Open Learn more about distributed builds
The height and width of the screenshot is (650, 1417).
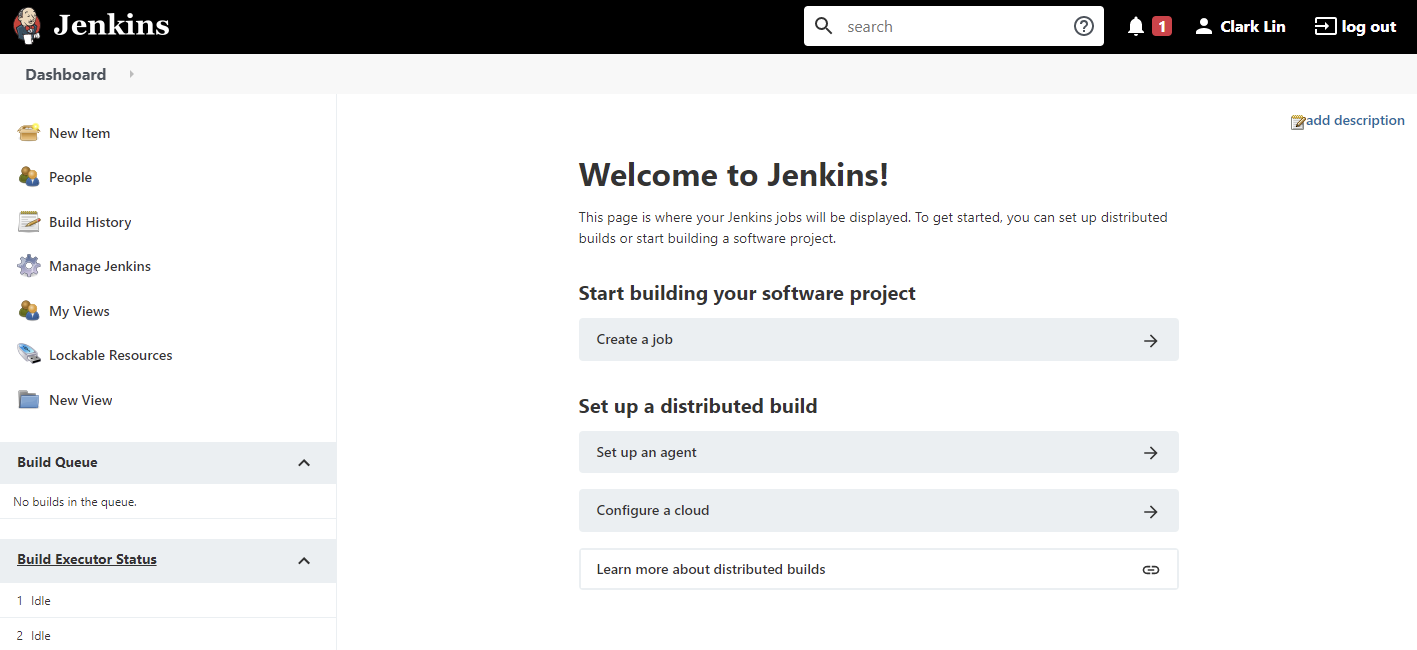pyautogui.click(x=878, y=569)
